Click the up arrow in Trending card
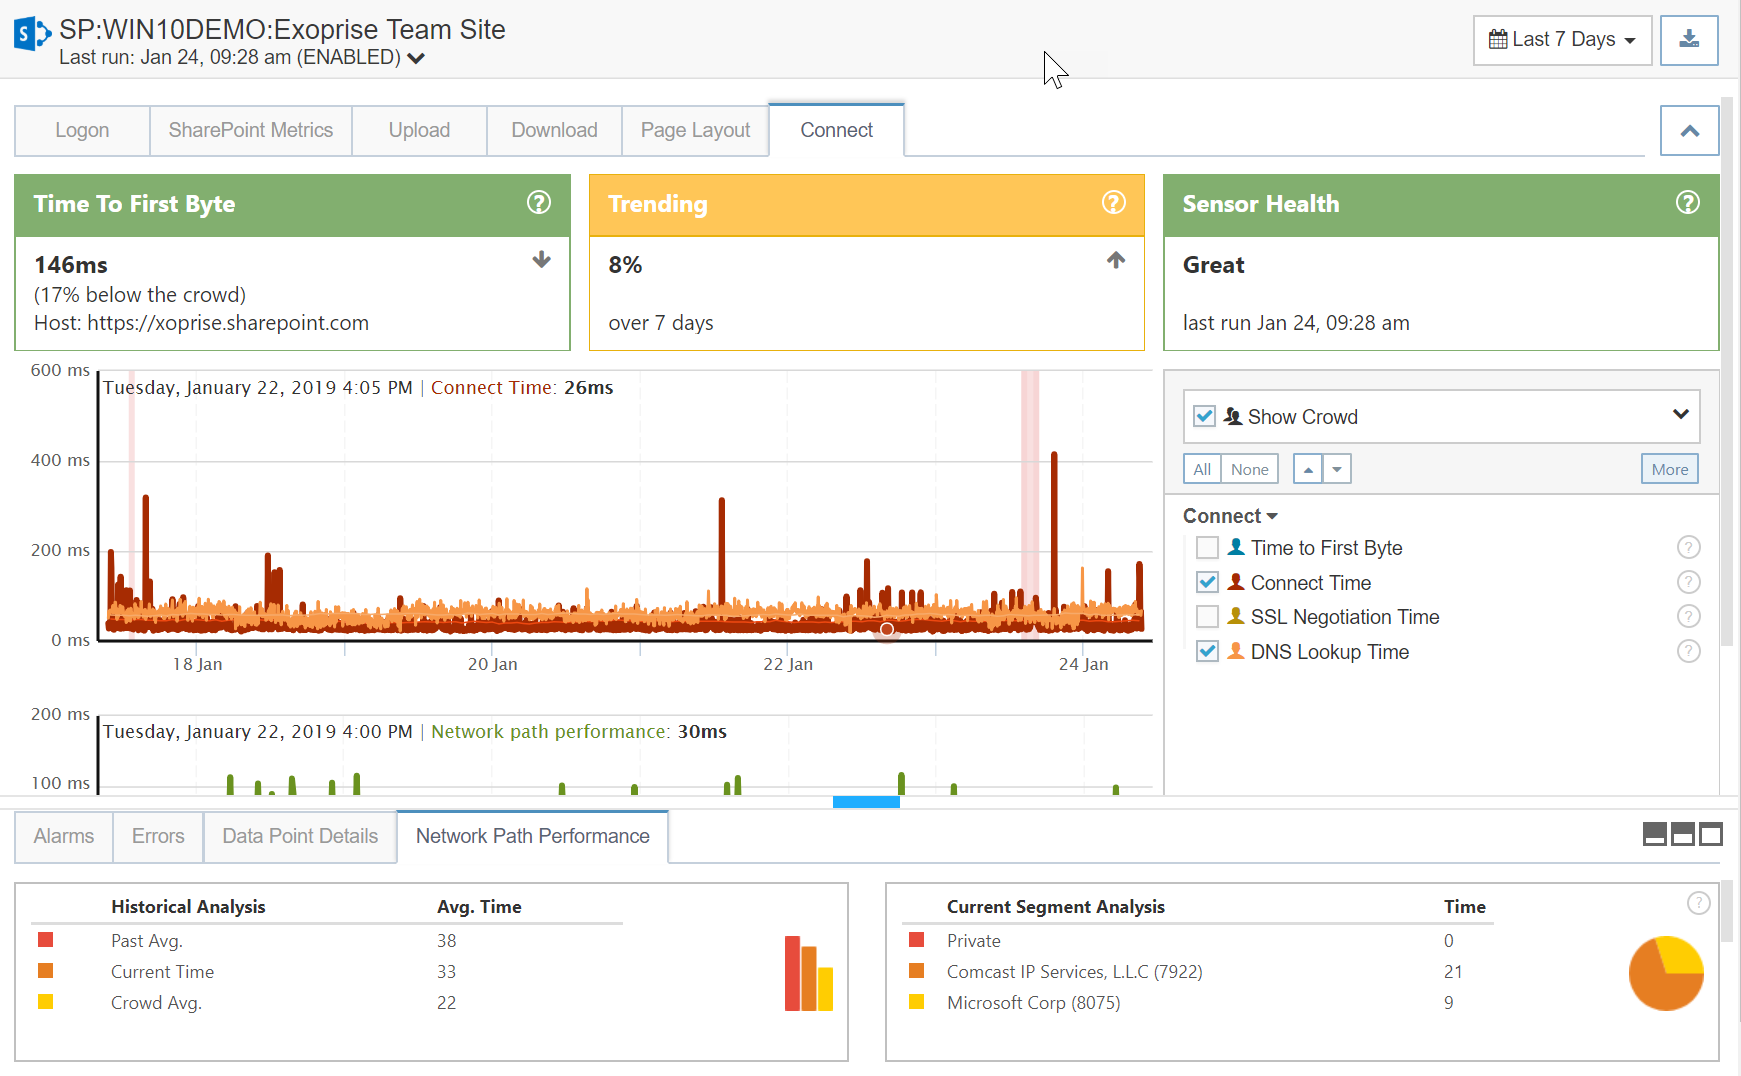The width and height of the screenshot is (1741, 1076). tap(1116, 260)
